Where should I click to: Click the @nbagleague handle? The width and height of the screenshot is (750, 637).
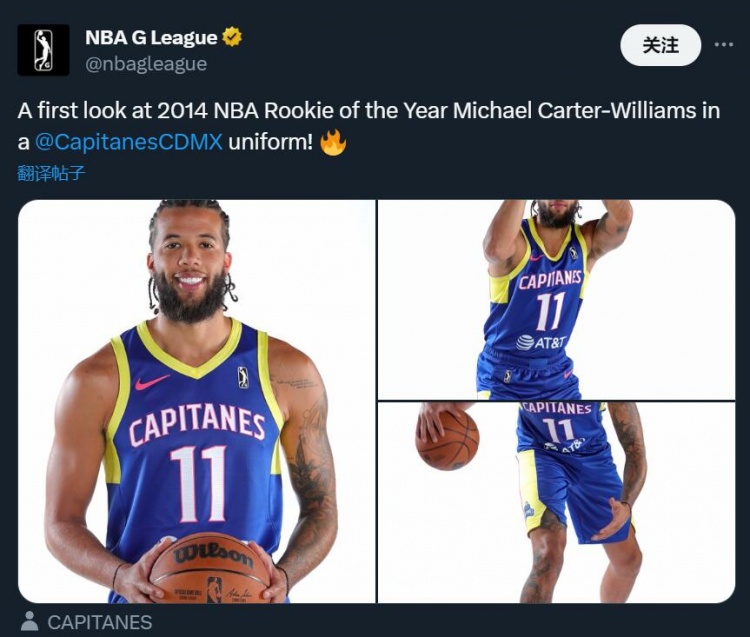[x=146, y=64]
